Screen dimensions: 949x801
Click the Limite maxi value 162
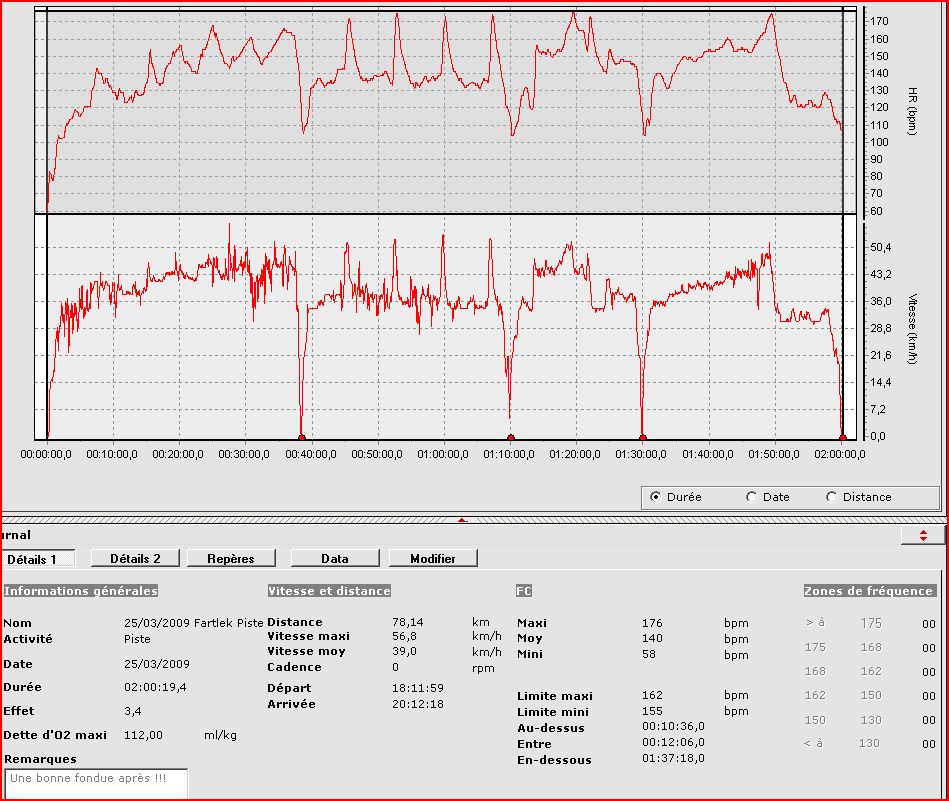652,695
